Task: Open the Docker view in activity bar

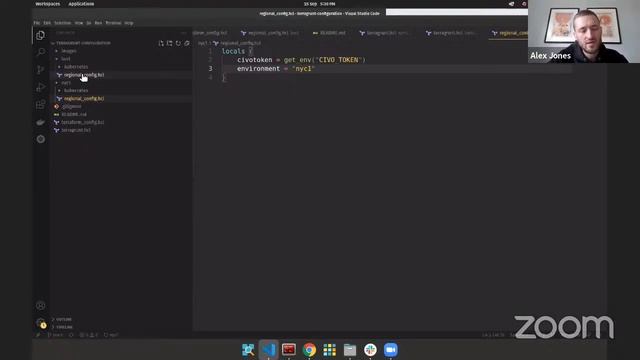Action: [40, 122]
